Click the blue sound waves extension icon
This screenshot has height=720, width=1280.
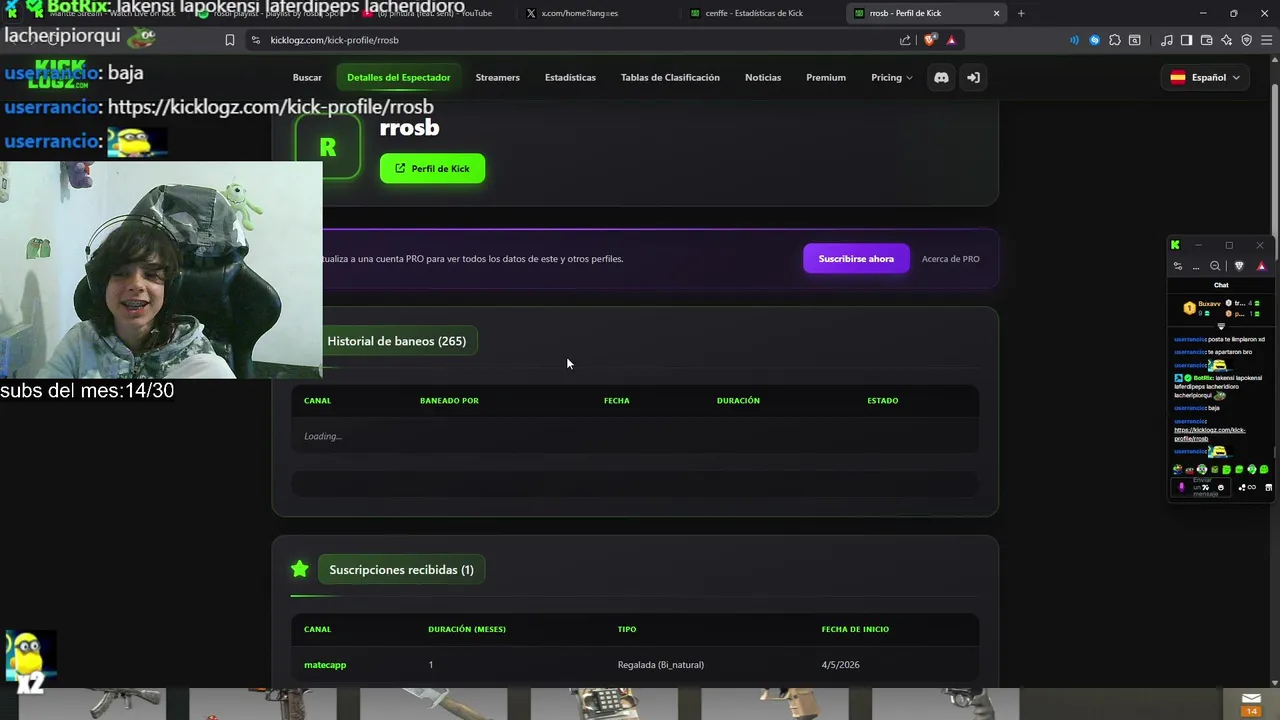point(1074,40)
